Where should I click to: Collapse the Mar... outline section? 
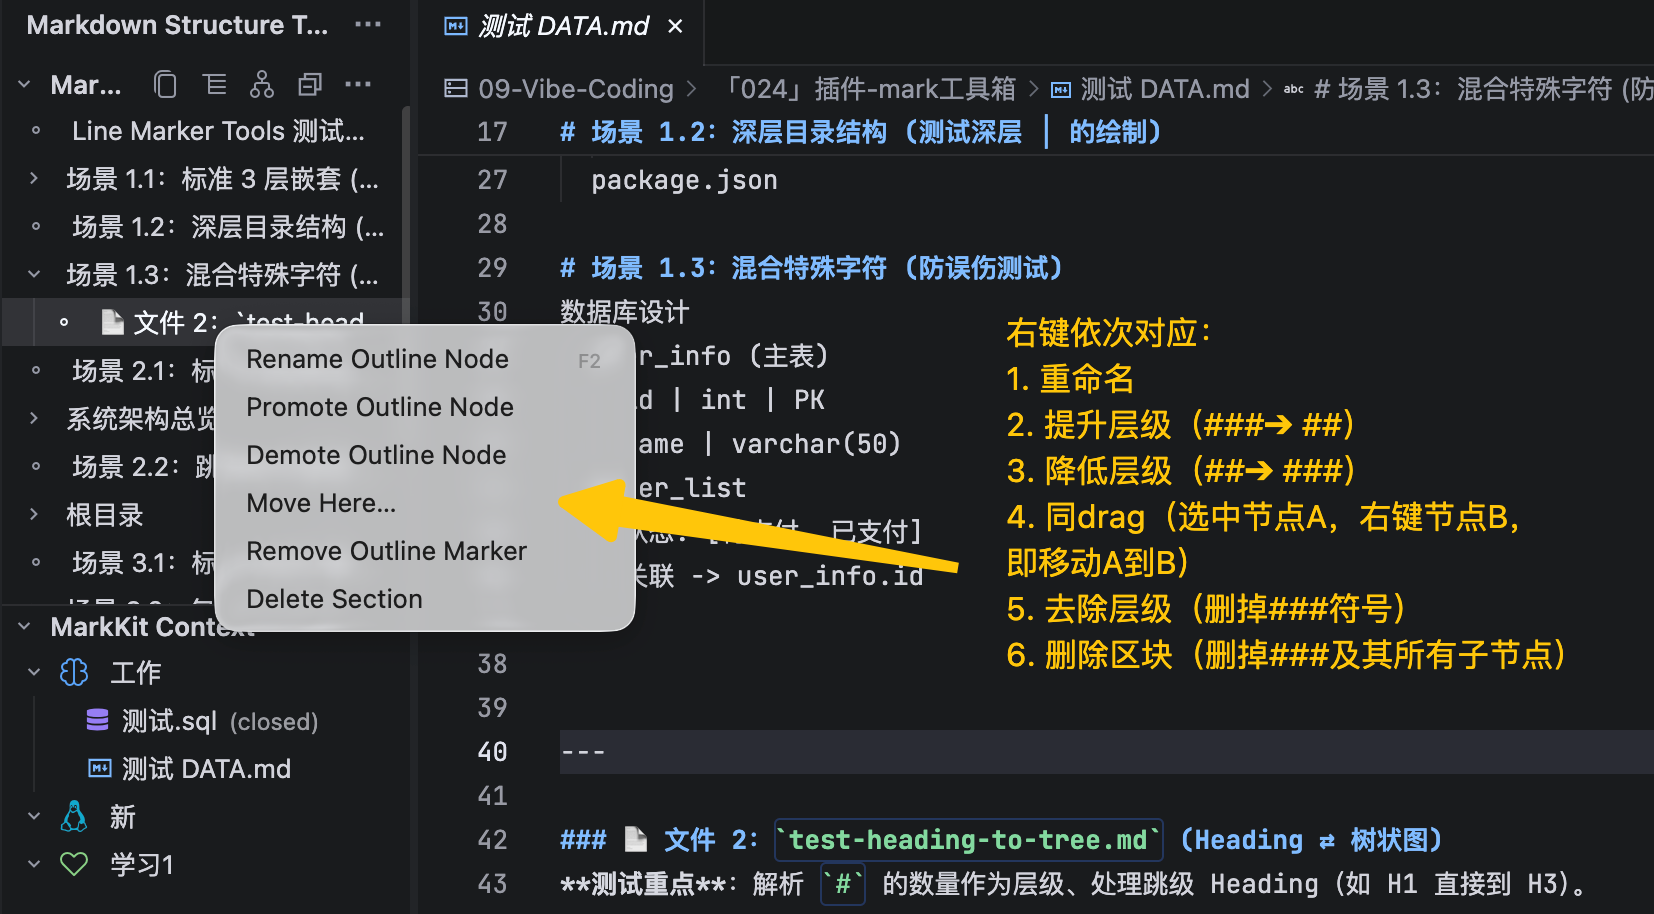[25, 85]
